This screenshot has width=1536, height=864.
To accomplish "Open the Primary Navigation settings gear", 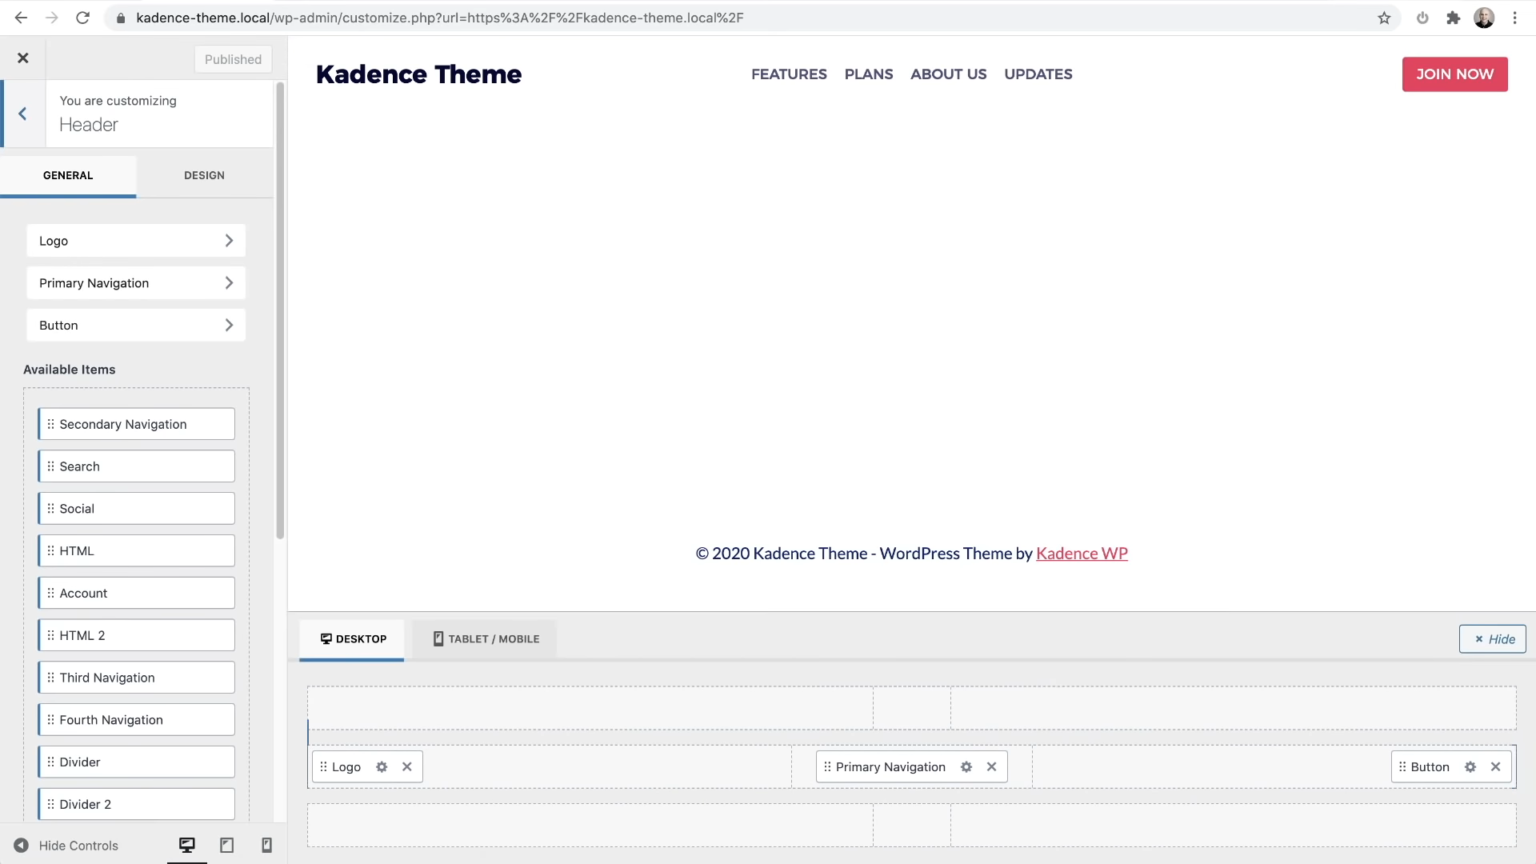I will [965, 766].
